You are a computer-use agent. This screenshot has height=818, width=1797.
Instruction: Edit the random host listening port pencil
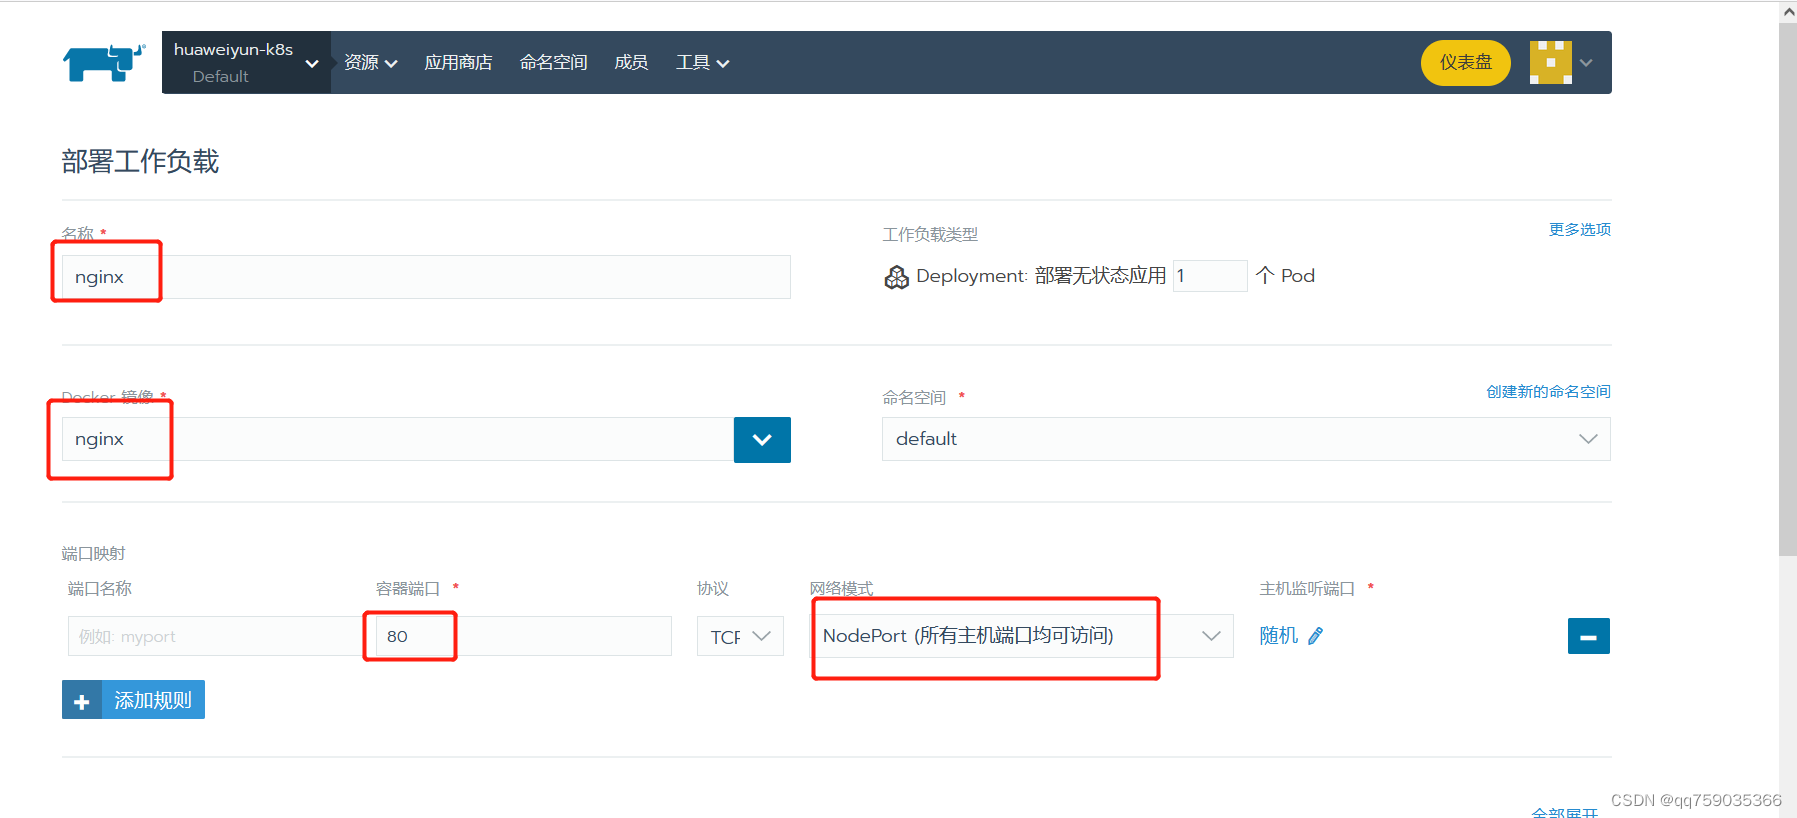1315,636
